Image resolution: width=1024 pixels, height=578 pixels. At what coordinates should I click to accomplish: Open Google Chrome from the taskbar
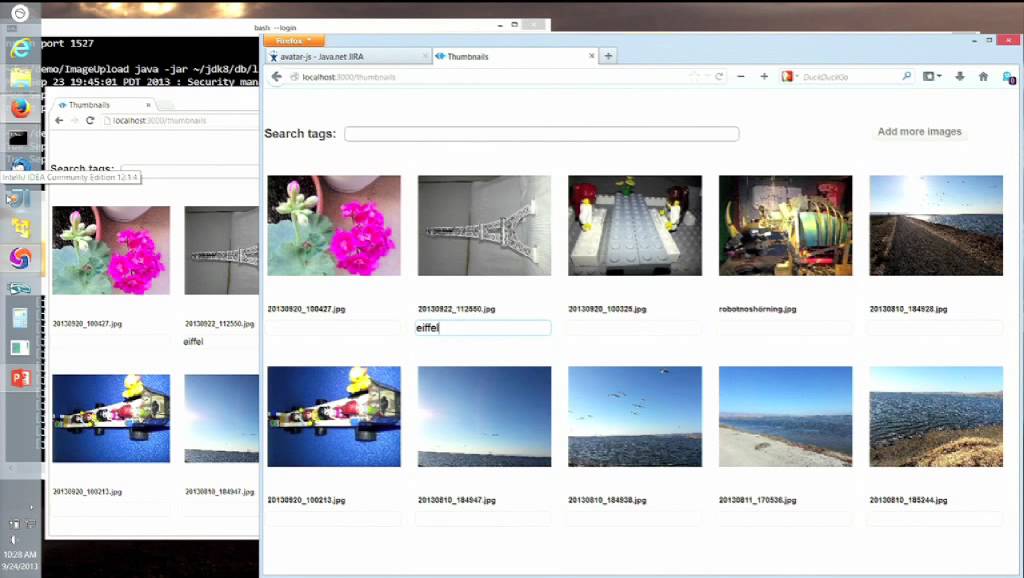(x=20, y=257)
